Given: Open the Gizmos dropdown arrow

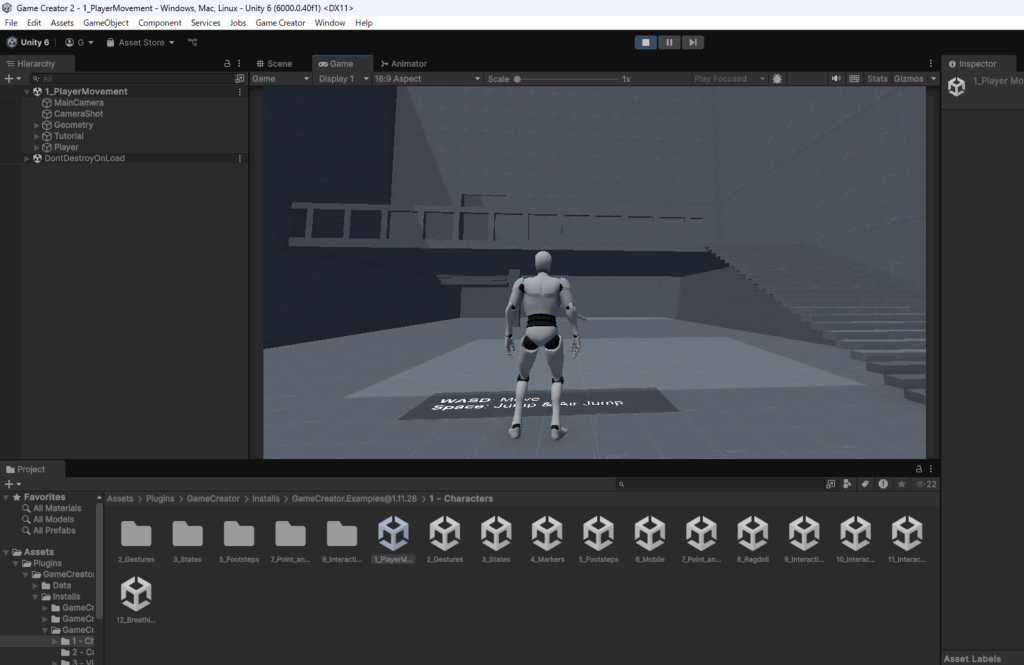Looking at the screenshot, I should (933, 79).
